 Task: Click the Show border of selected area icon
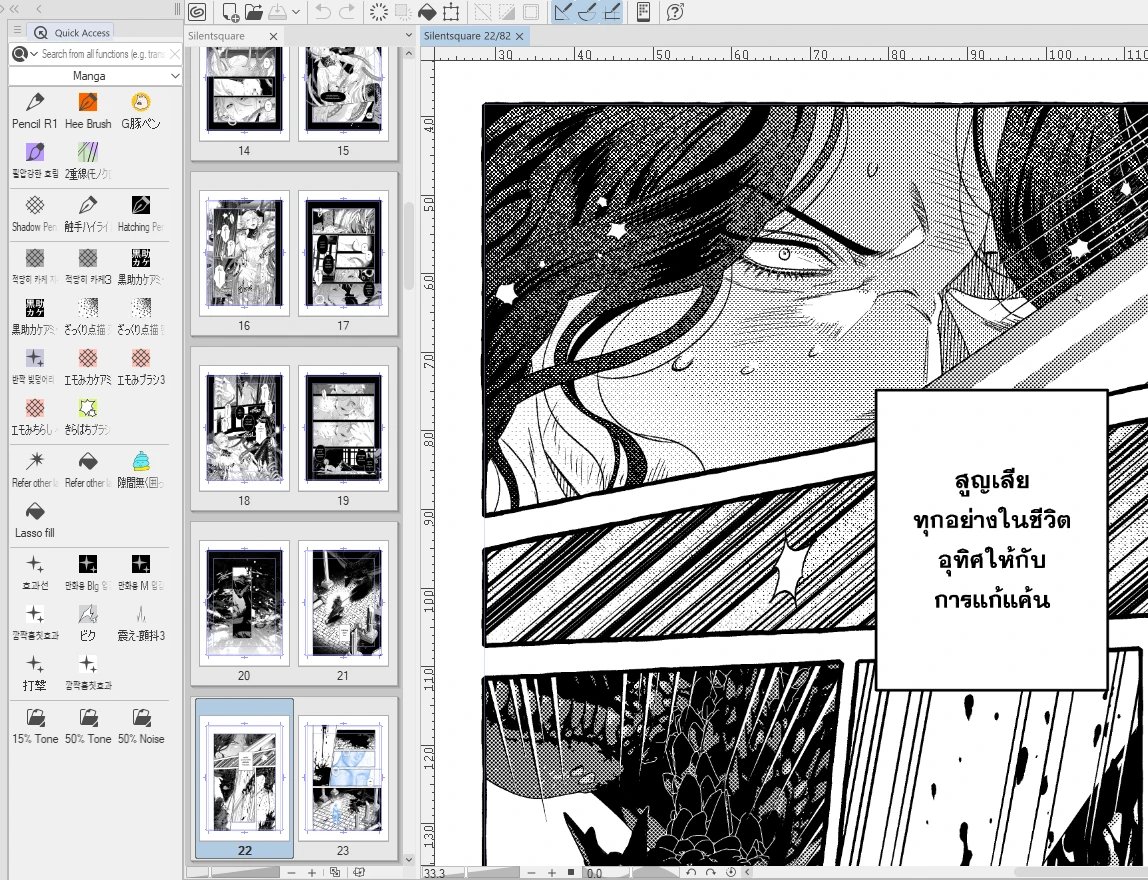[531, 12]
